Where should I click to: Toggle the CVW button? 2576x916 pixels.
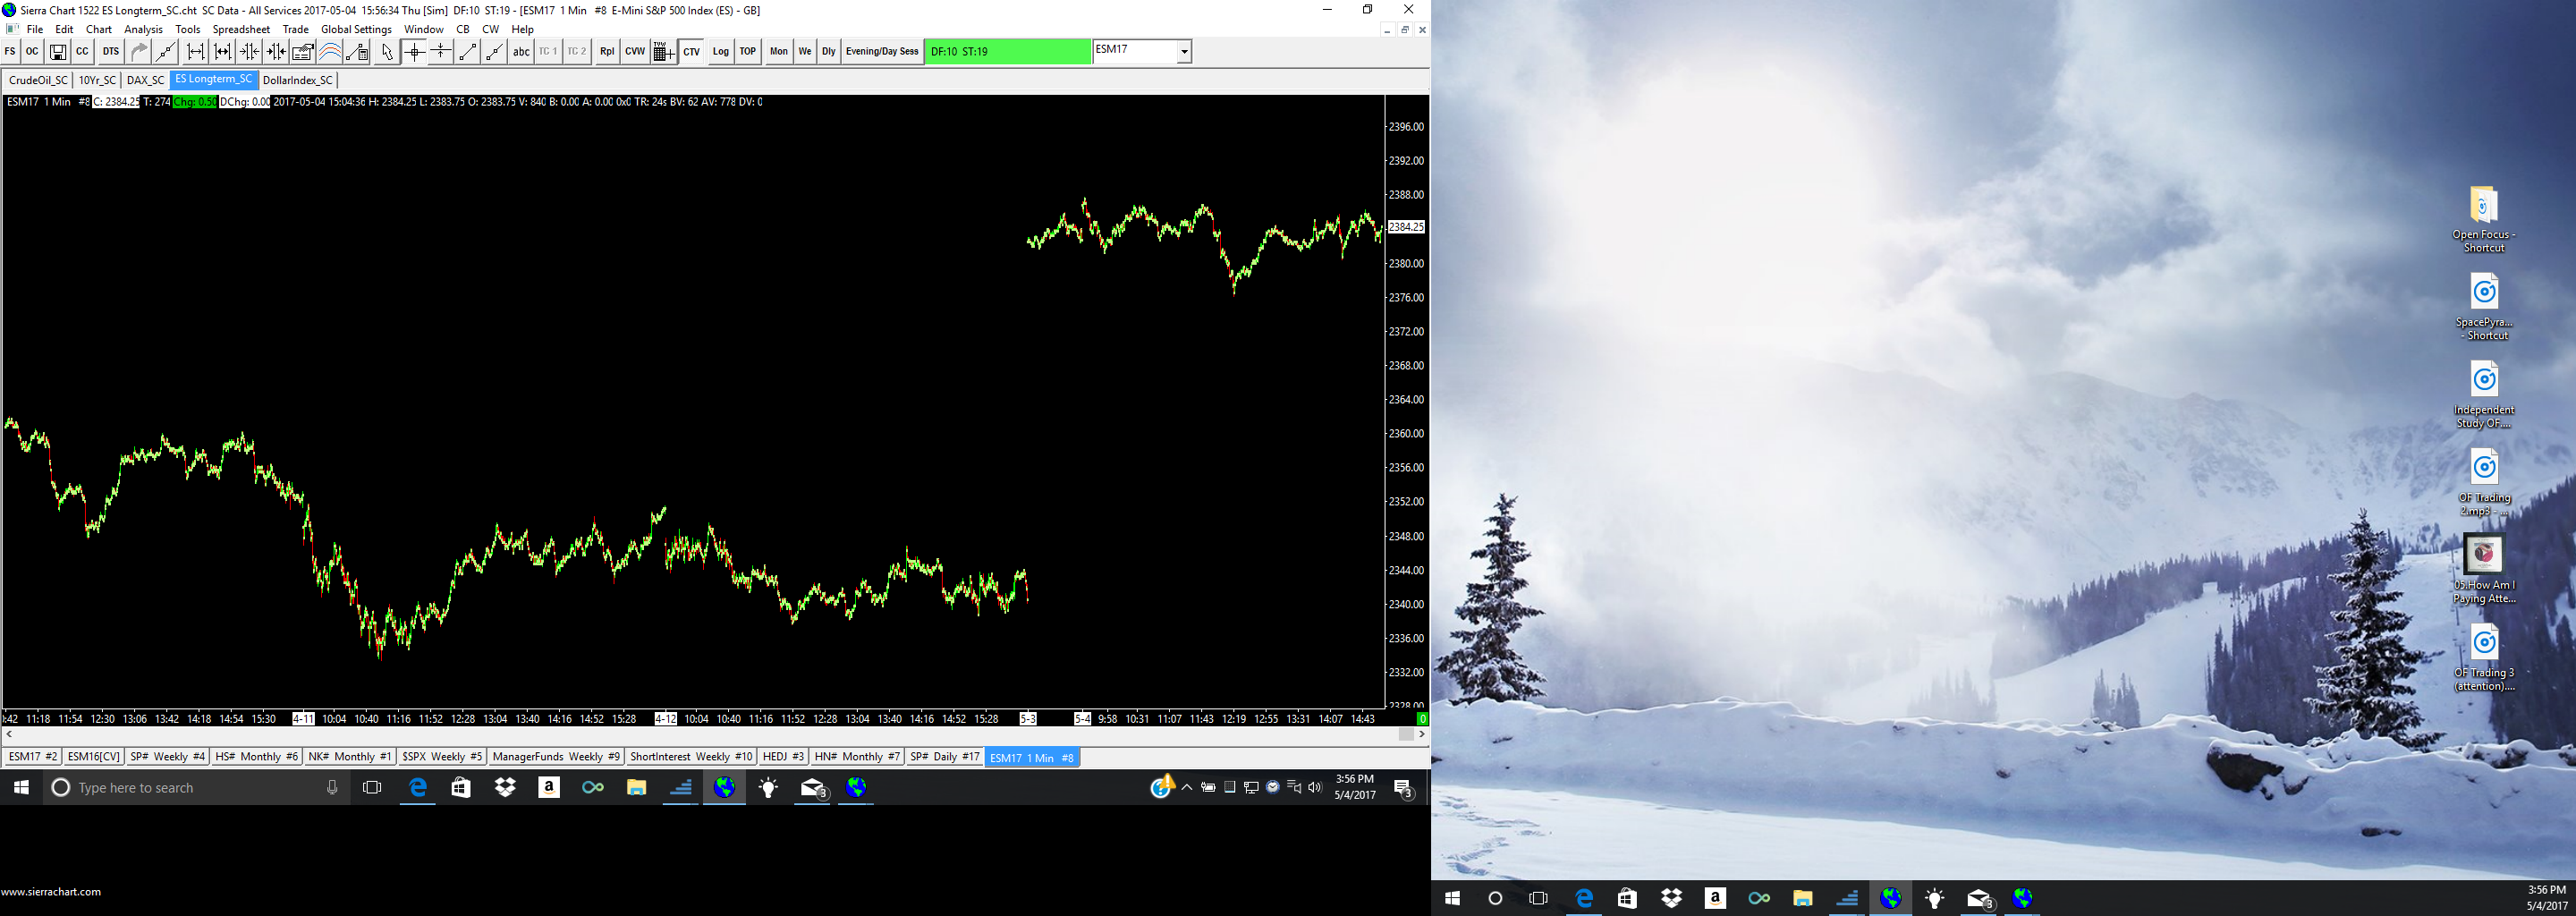pyautogui.click(x=635, y=52)
